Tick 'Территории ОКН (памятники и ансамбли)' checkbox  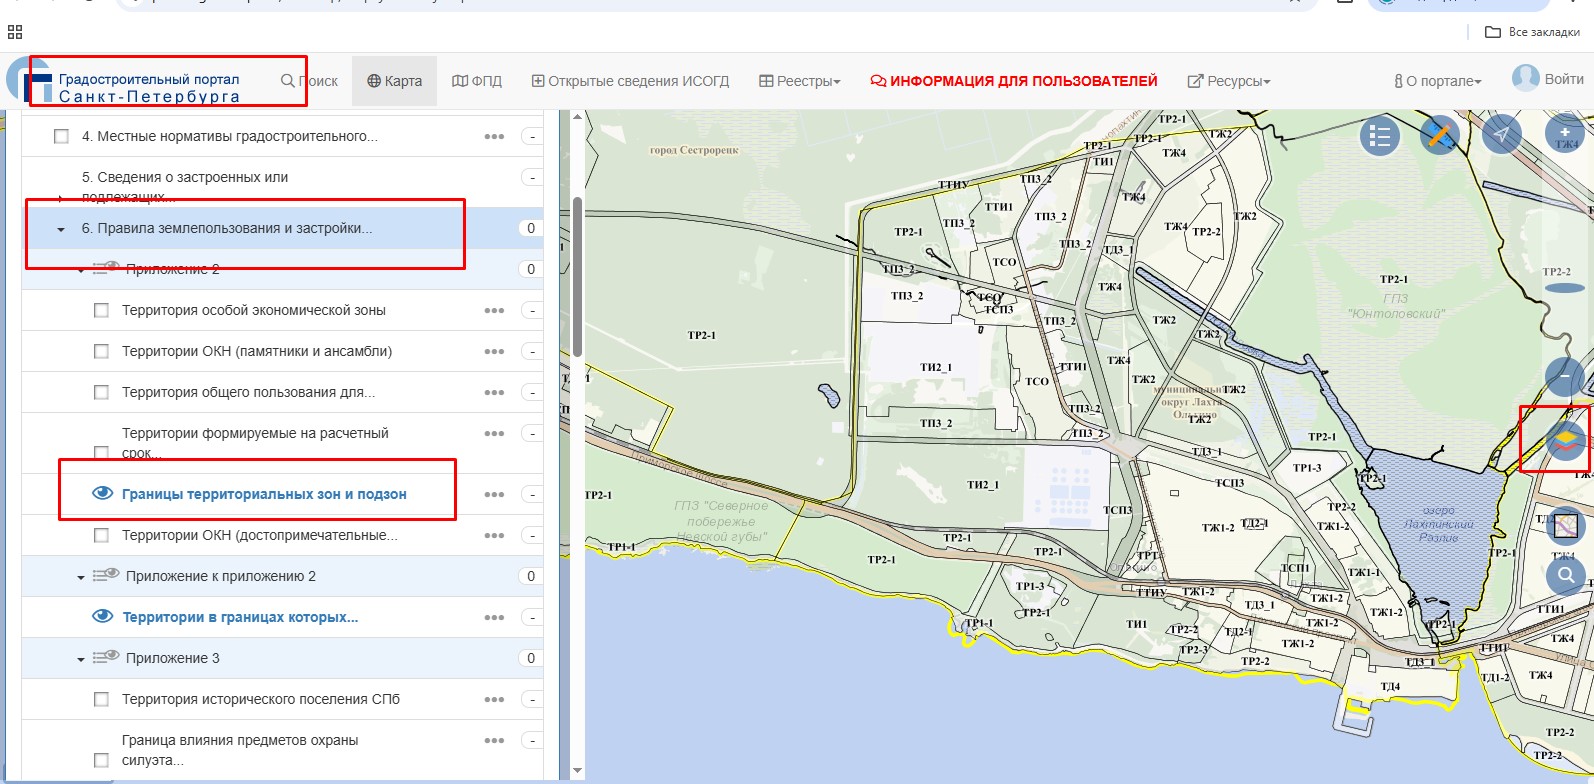(101, 352)
